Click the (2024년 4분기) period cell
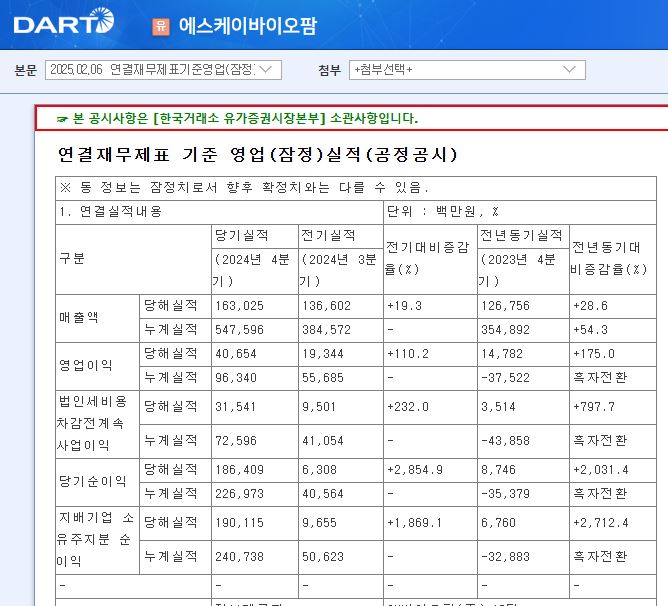 coord(255,271)
